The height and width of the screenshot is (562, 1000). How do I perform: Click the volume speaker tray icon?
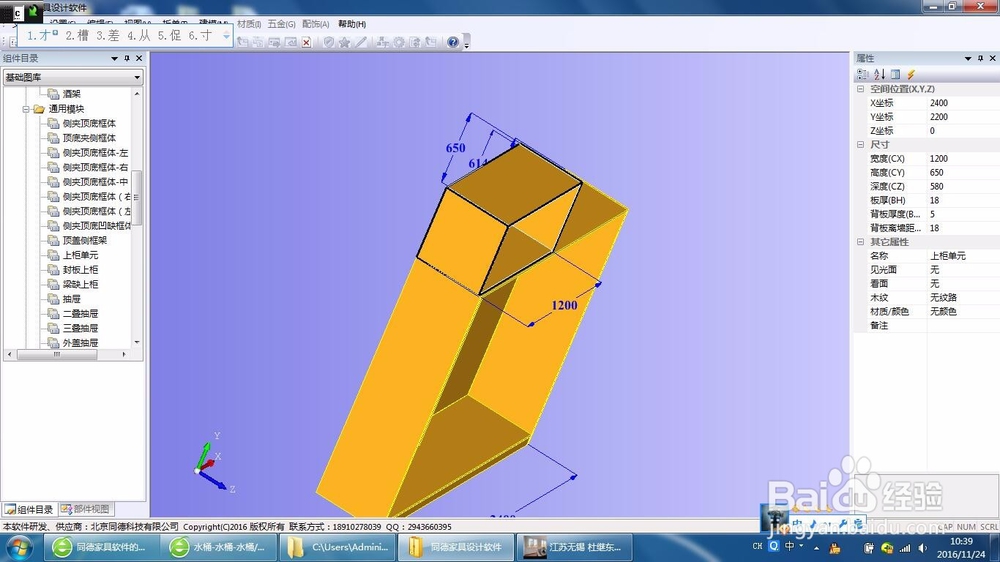922,549
